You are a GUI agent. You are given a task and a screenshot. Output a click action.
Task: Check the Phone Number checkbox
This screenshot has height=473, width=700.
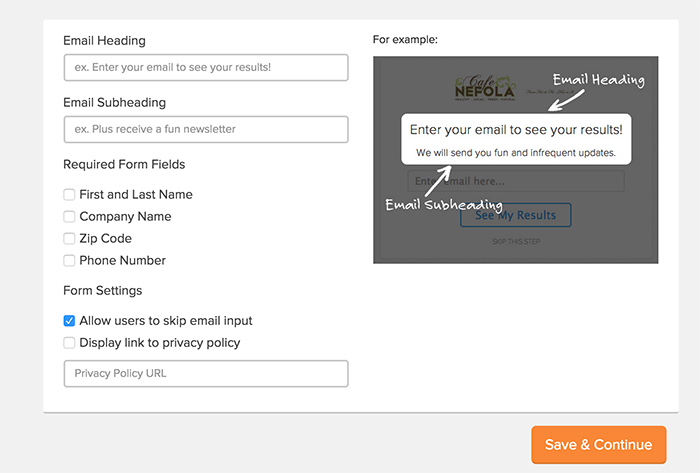coord(69,260)
